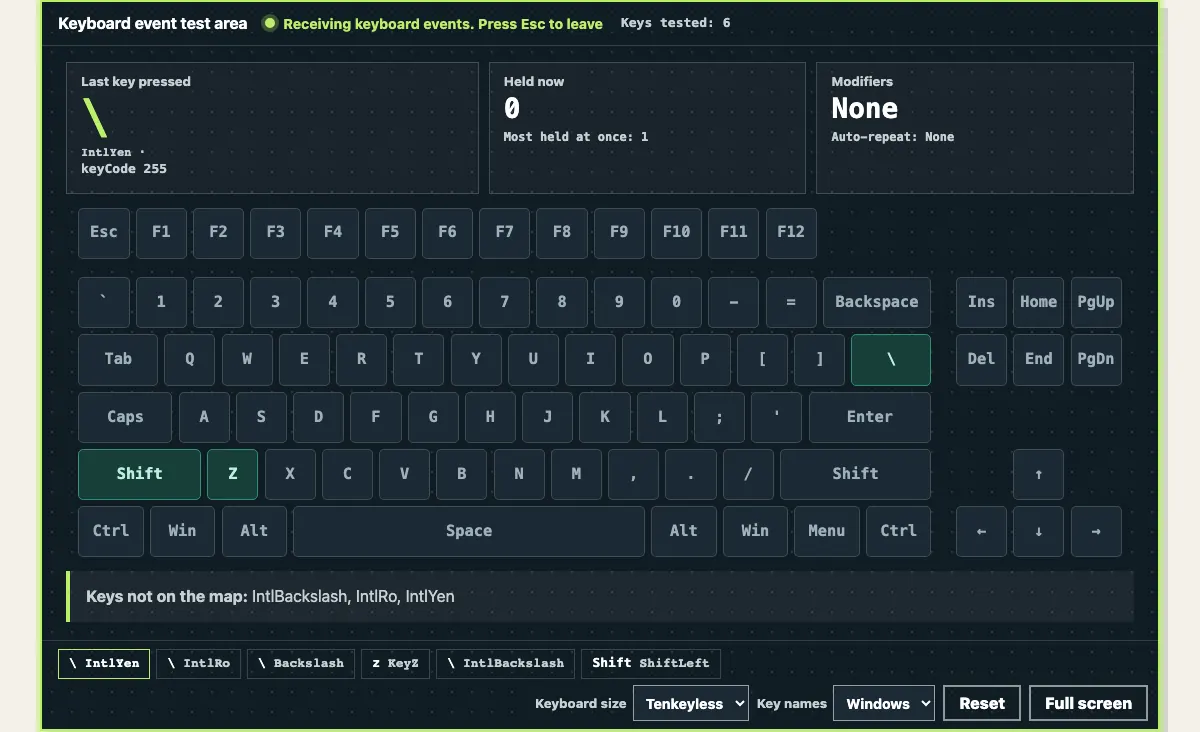
Task: Click the down arrow key
Action: [1038, 531]
